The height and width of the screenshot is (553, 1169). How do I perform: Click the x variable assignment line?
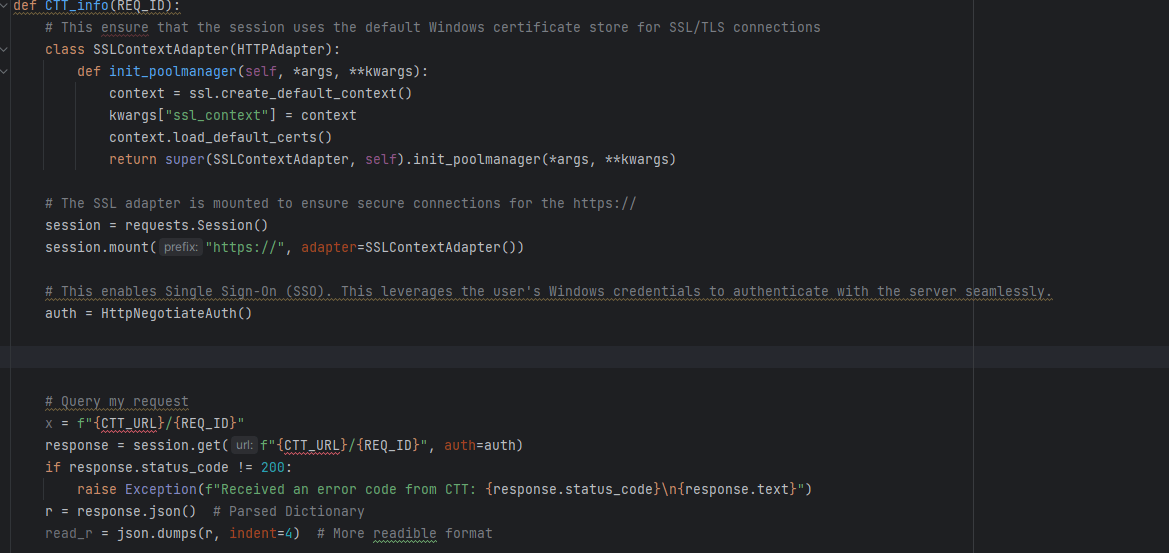pyautogui.click(x=145, y=423)
